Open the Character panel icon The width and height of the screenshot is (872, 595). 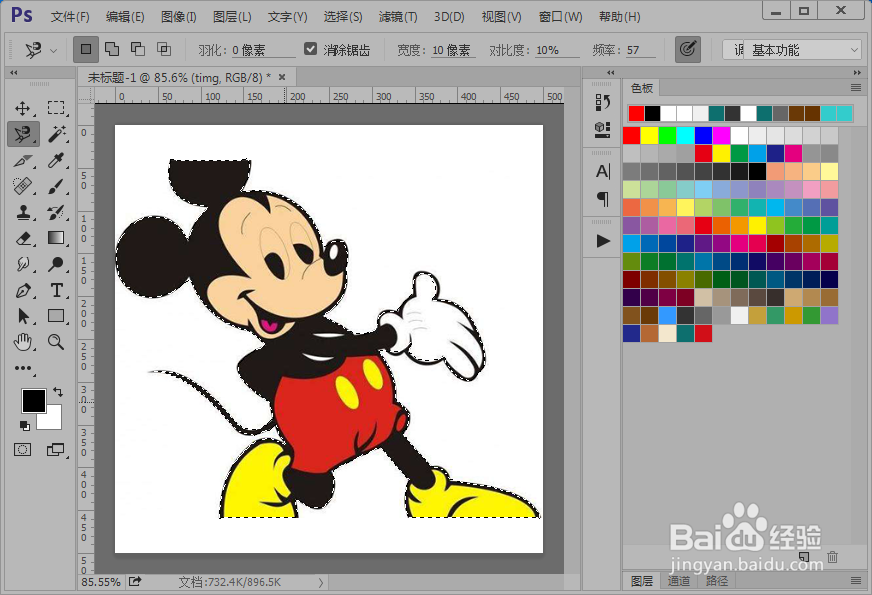602,171
